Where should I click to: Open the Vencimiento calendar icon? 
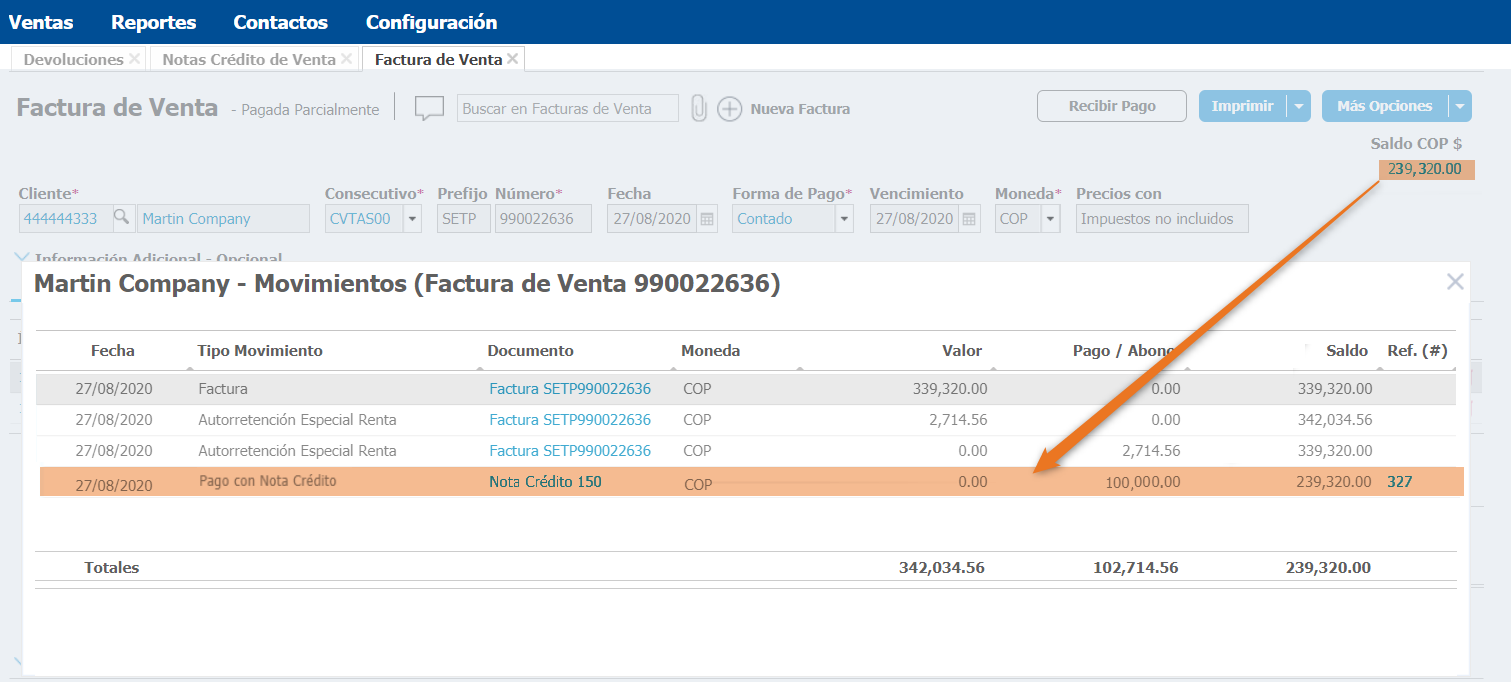click(969, 218)
